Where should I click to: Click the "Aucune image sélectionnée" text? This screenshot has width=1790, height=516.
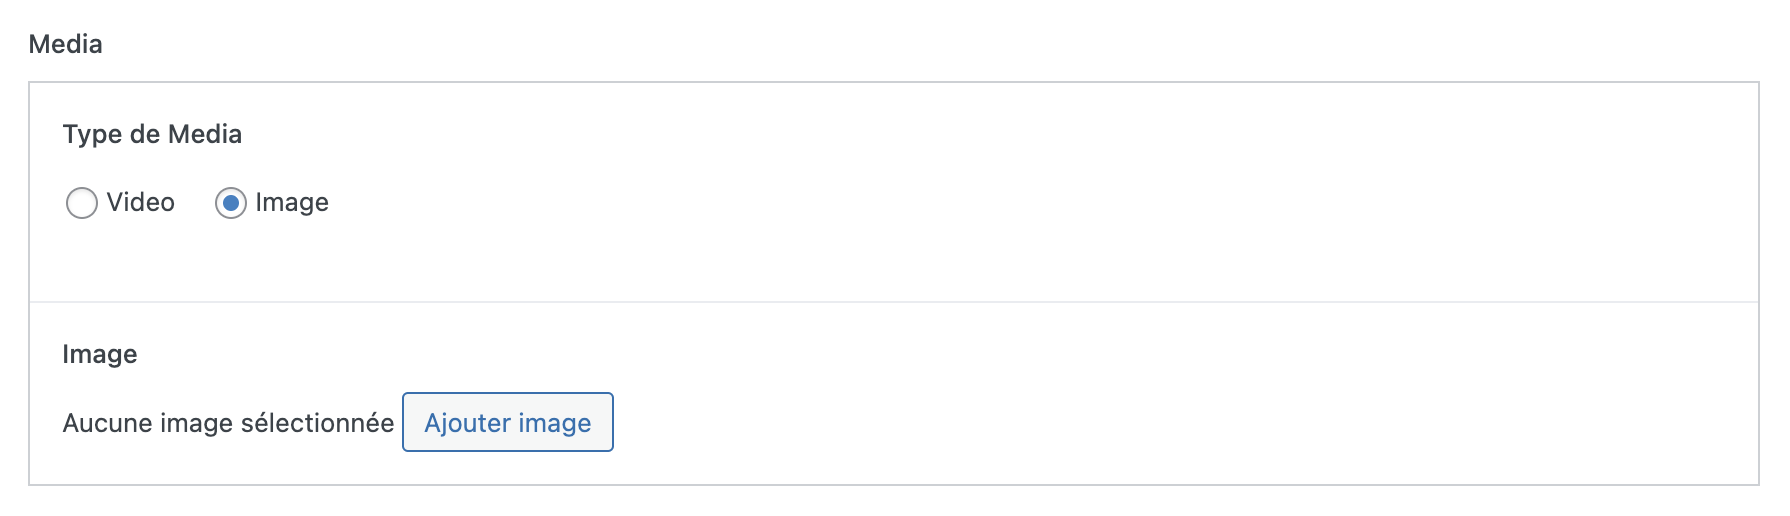228,423
